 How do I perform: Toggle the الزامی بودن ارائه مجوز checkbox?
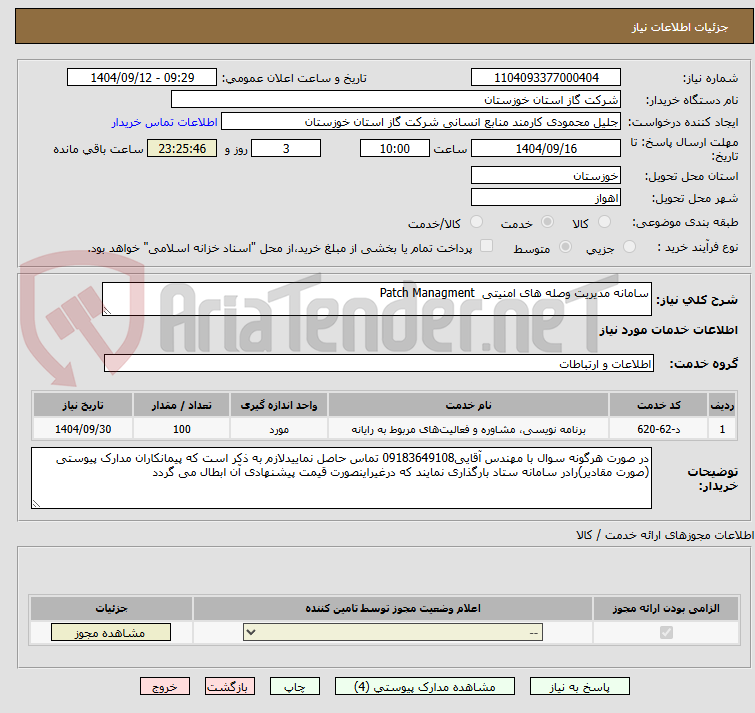[x=666, y=633]
